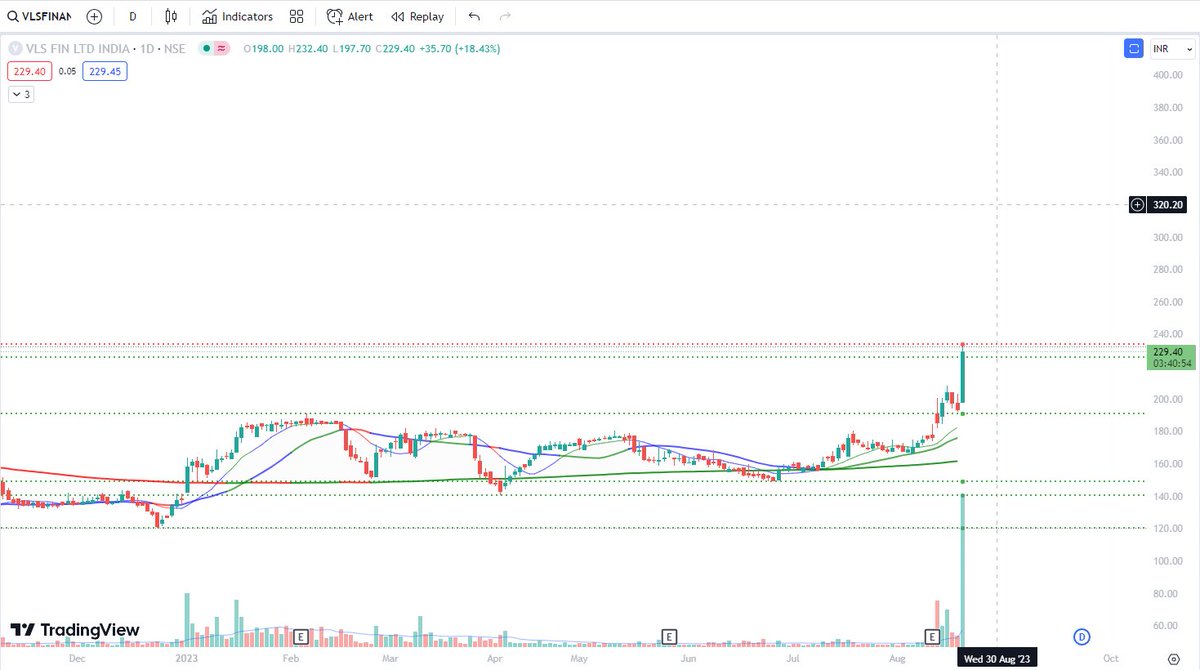Open symbol search for VLSFINANCE
The image size is (1200, 670).
coord(38,17)
